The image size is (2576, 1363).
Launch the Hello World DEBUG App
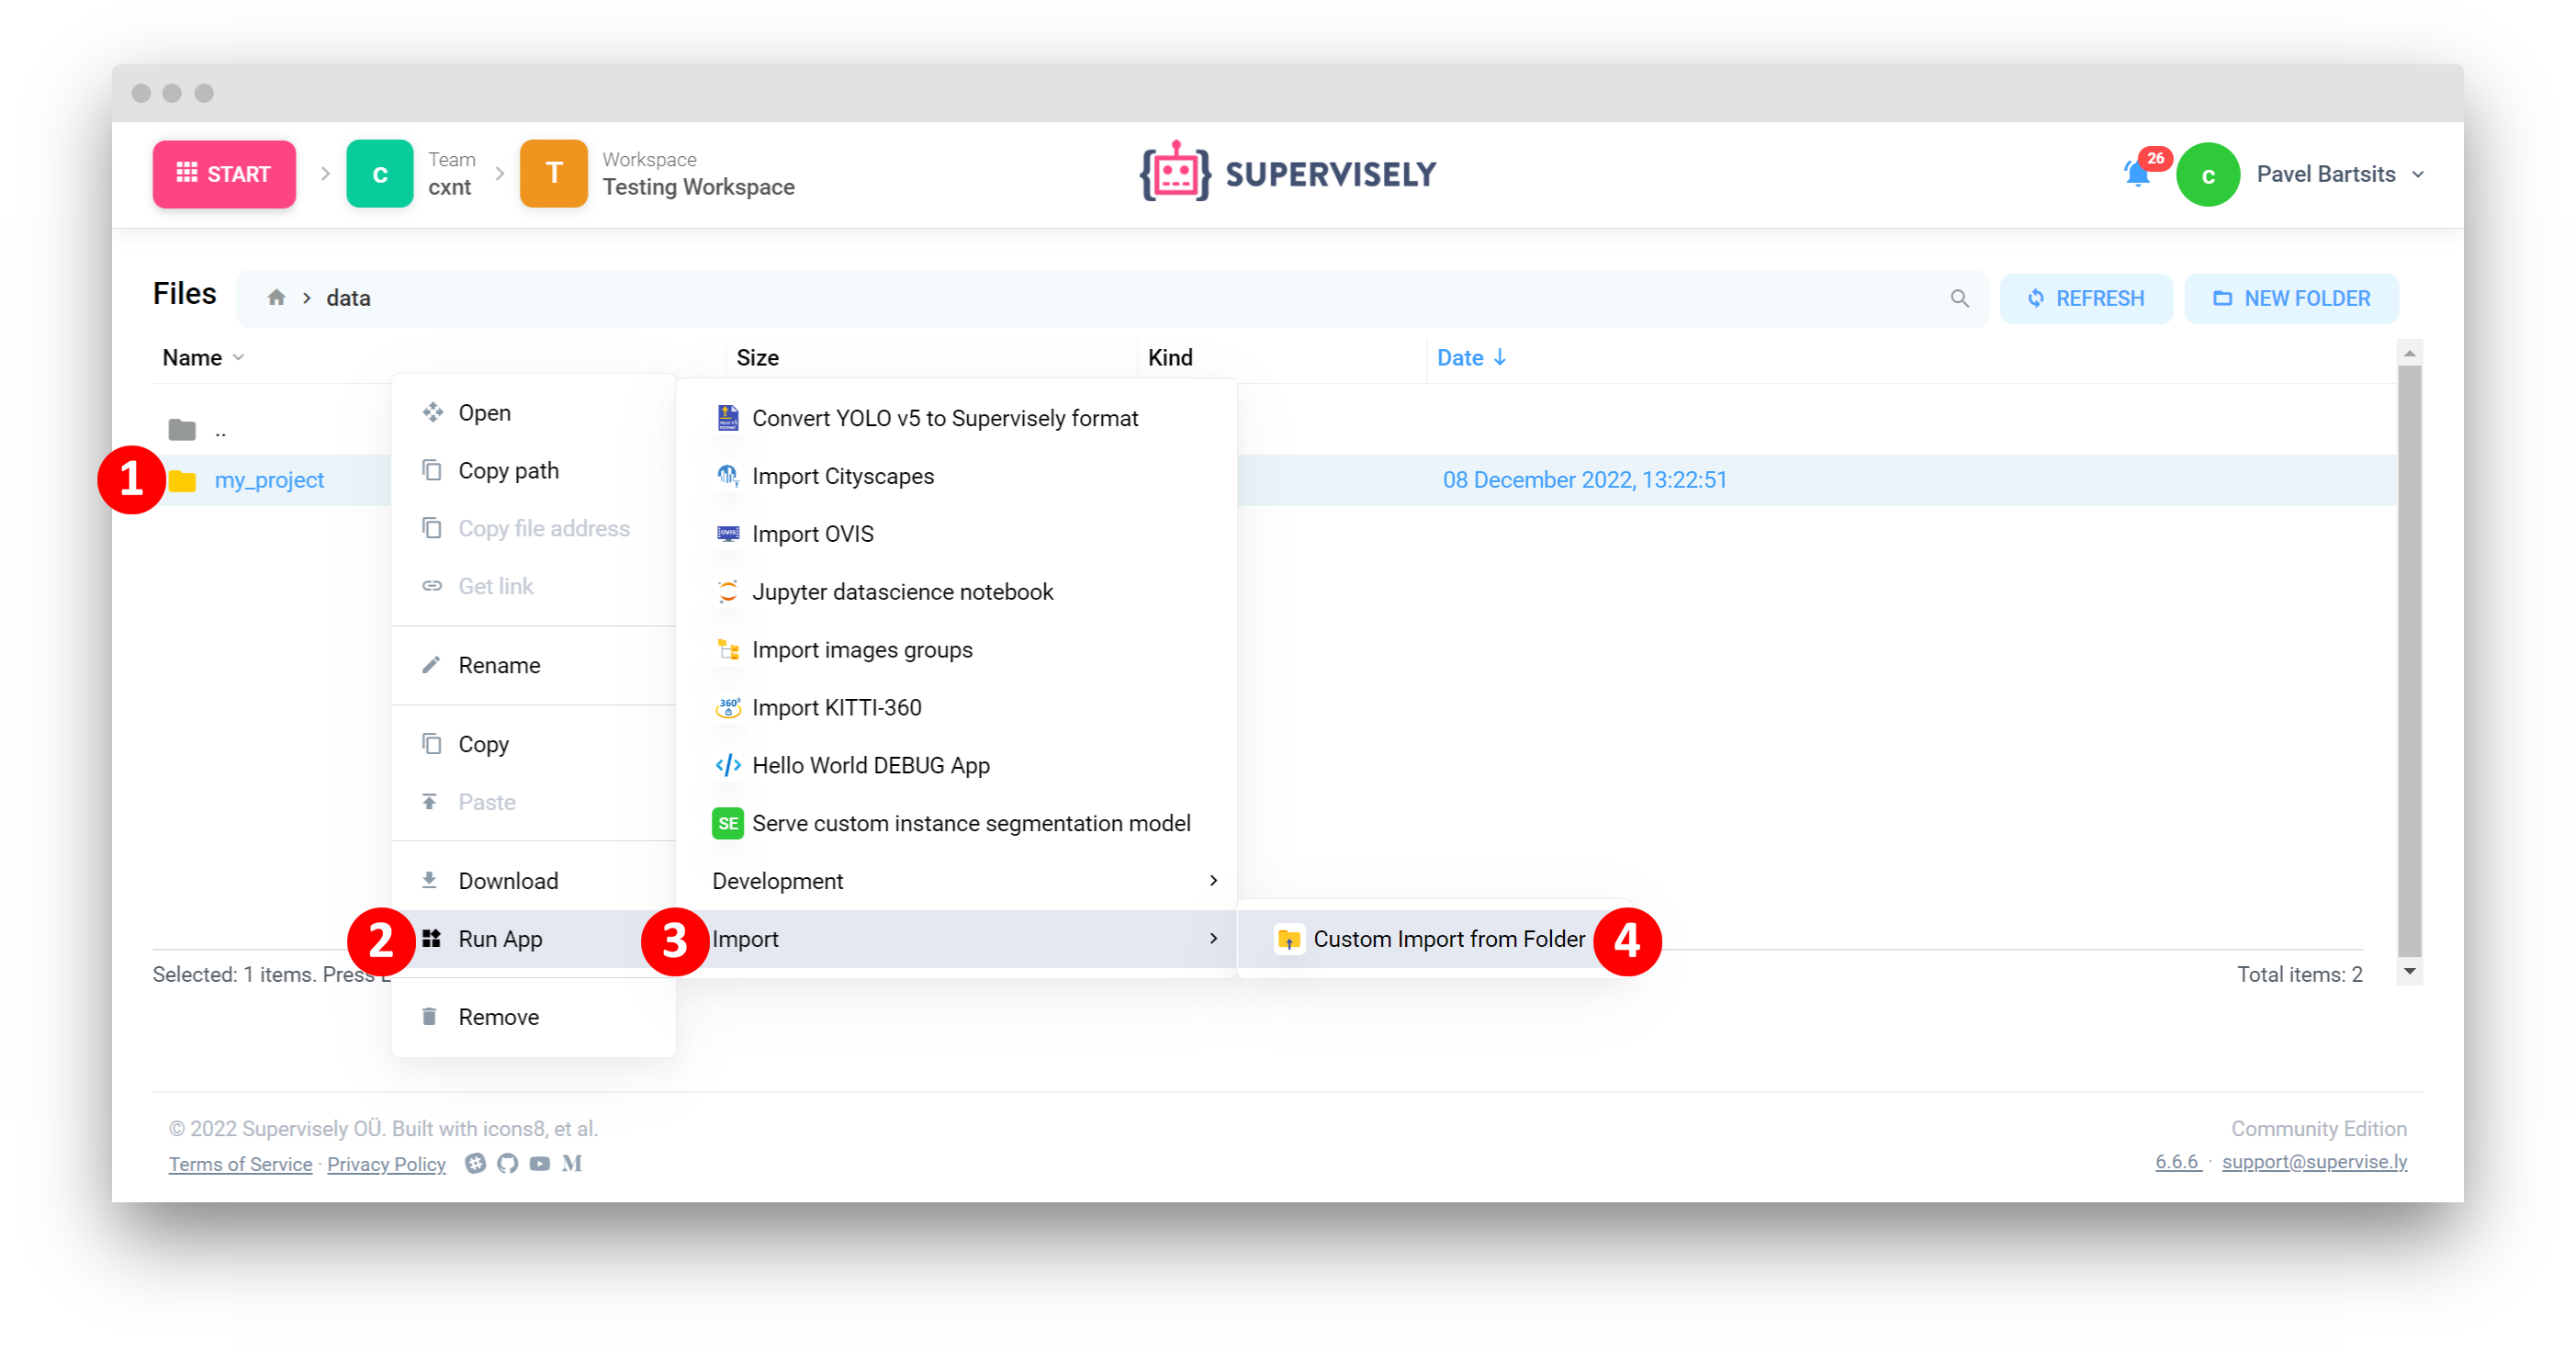(x=870, y=765)
